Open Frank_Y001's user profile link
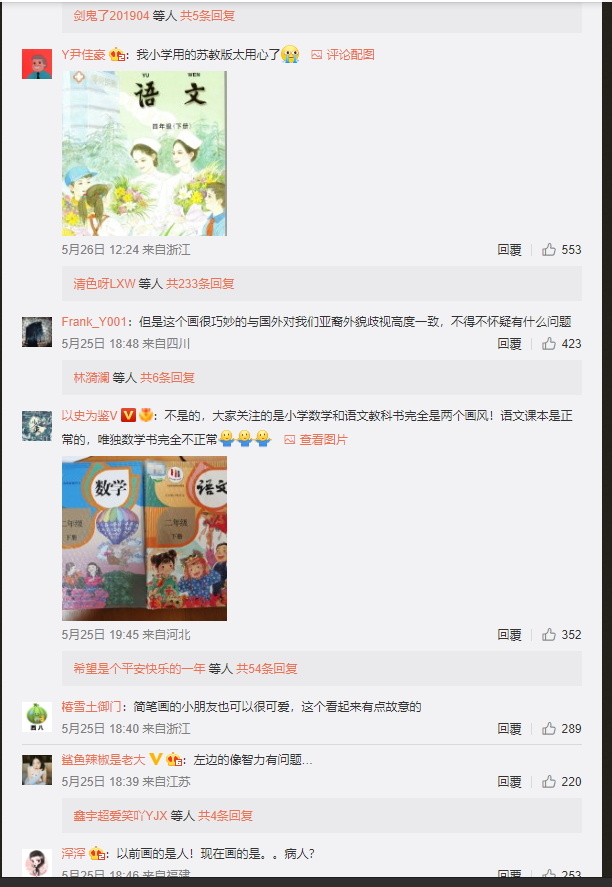This screenshot has width=612, height=887. 94,321
